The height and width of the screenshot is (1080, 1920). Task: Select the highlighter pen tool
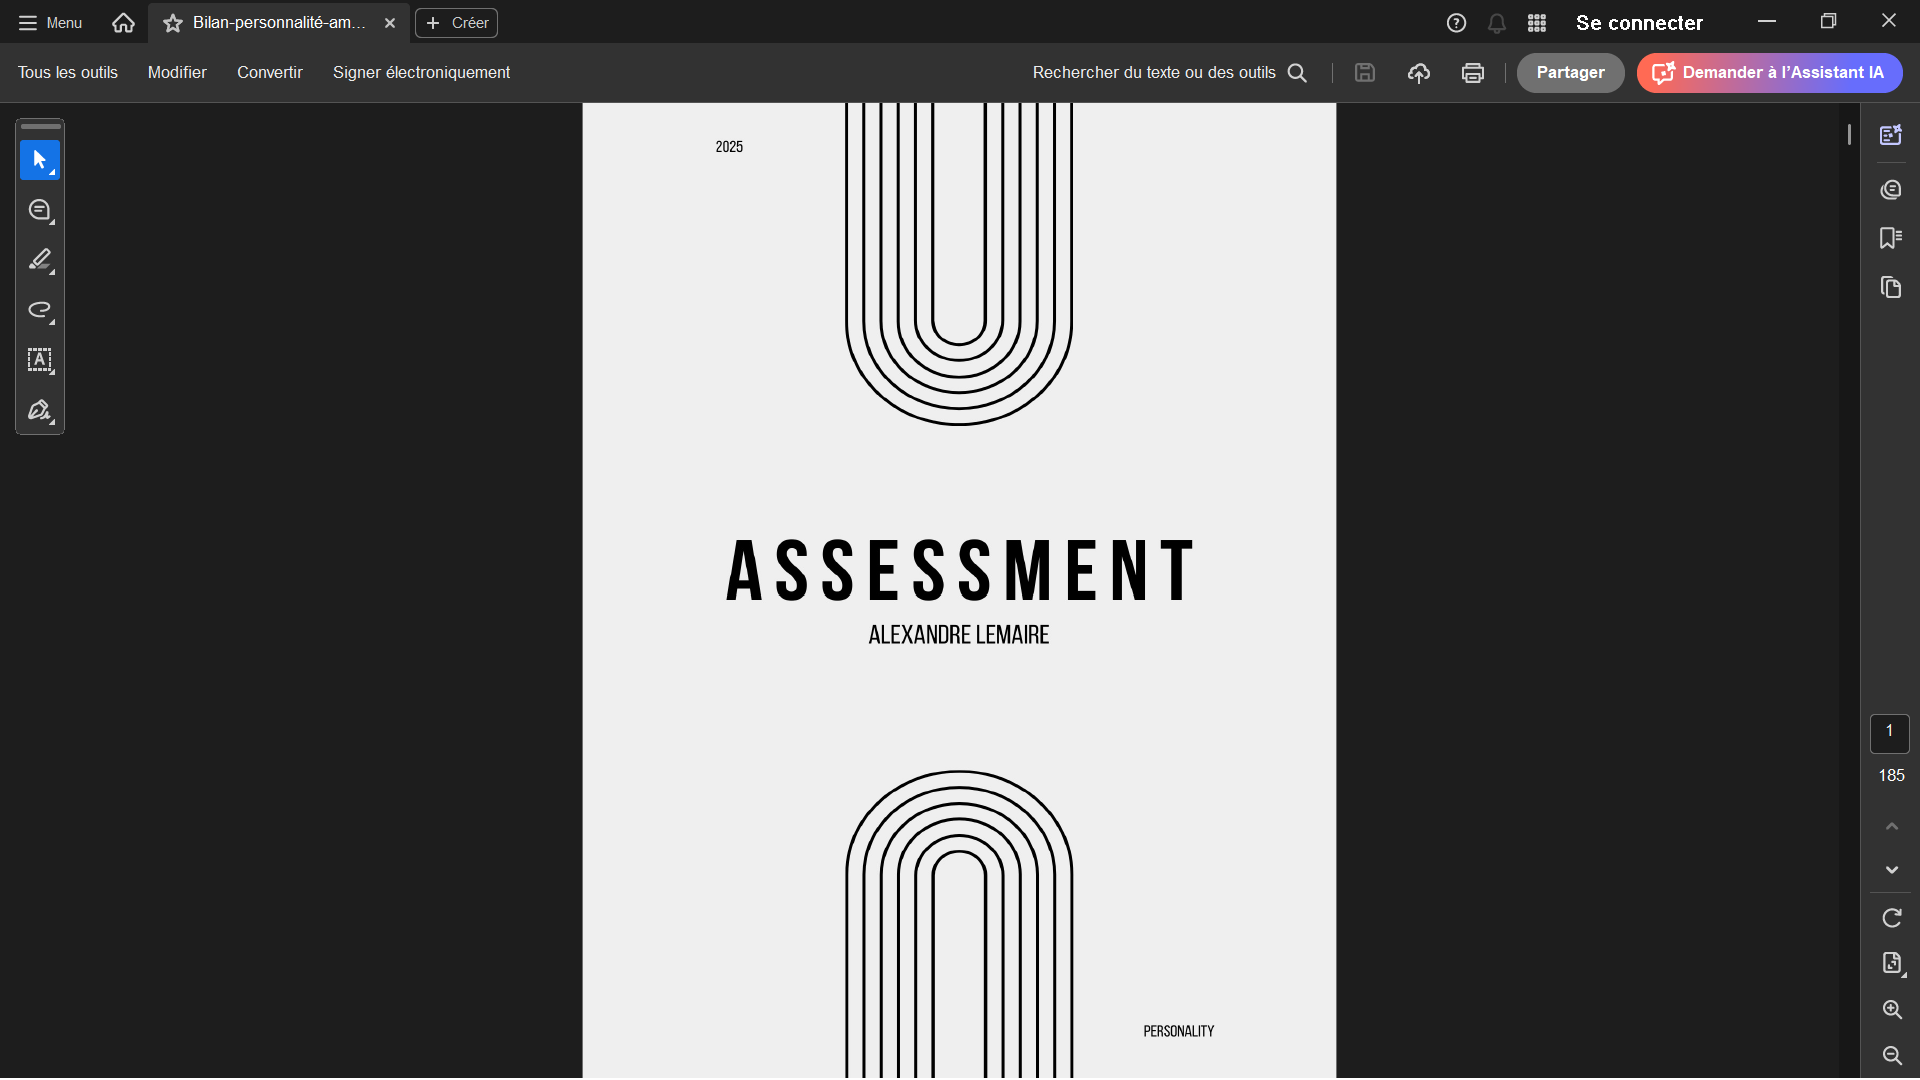coord(40,260)
